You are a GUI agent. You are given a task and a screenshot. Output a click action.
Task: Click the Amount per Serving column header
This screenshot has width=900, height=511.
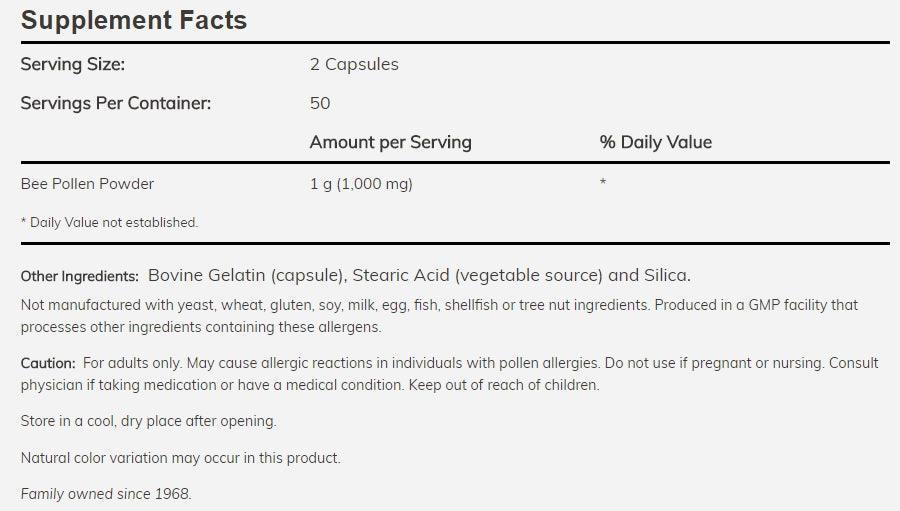pyautogui.click(x=390, y=142)
